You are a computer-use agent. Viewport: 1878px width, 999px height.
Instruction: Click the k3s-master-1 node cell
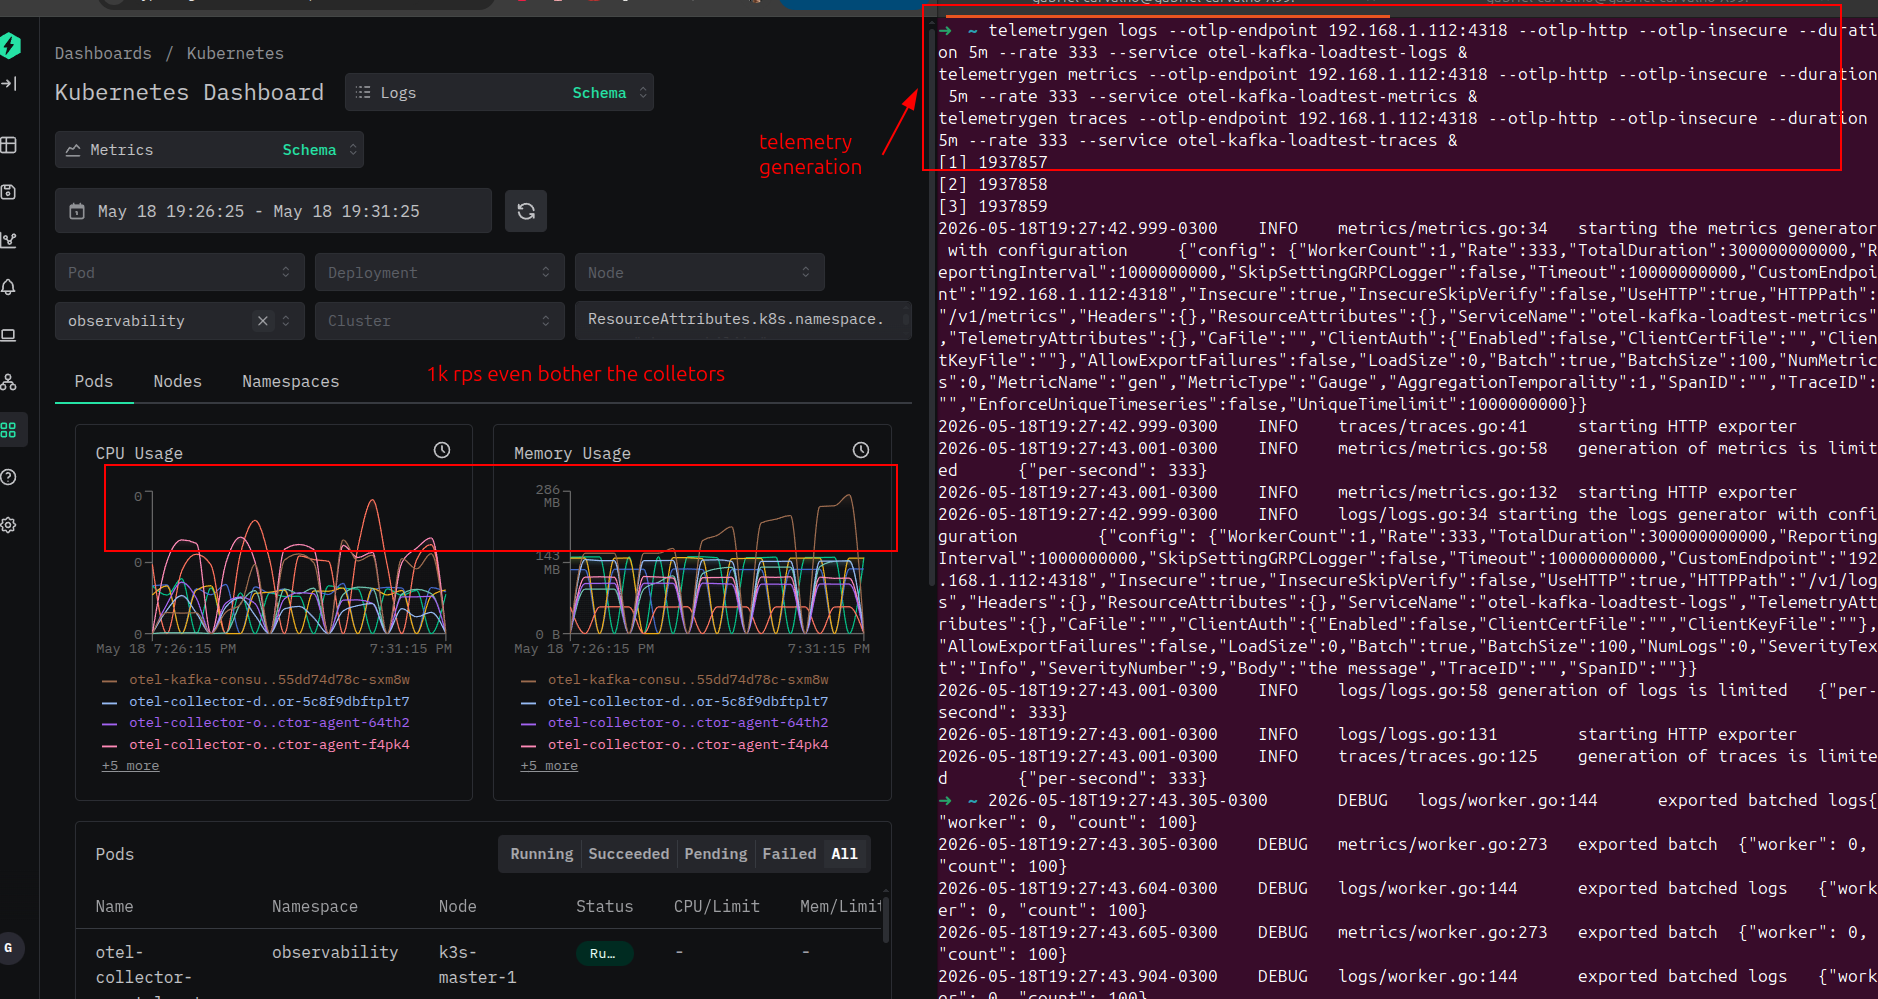477,965
